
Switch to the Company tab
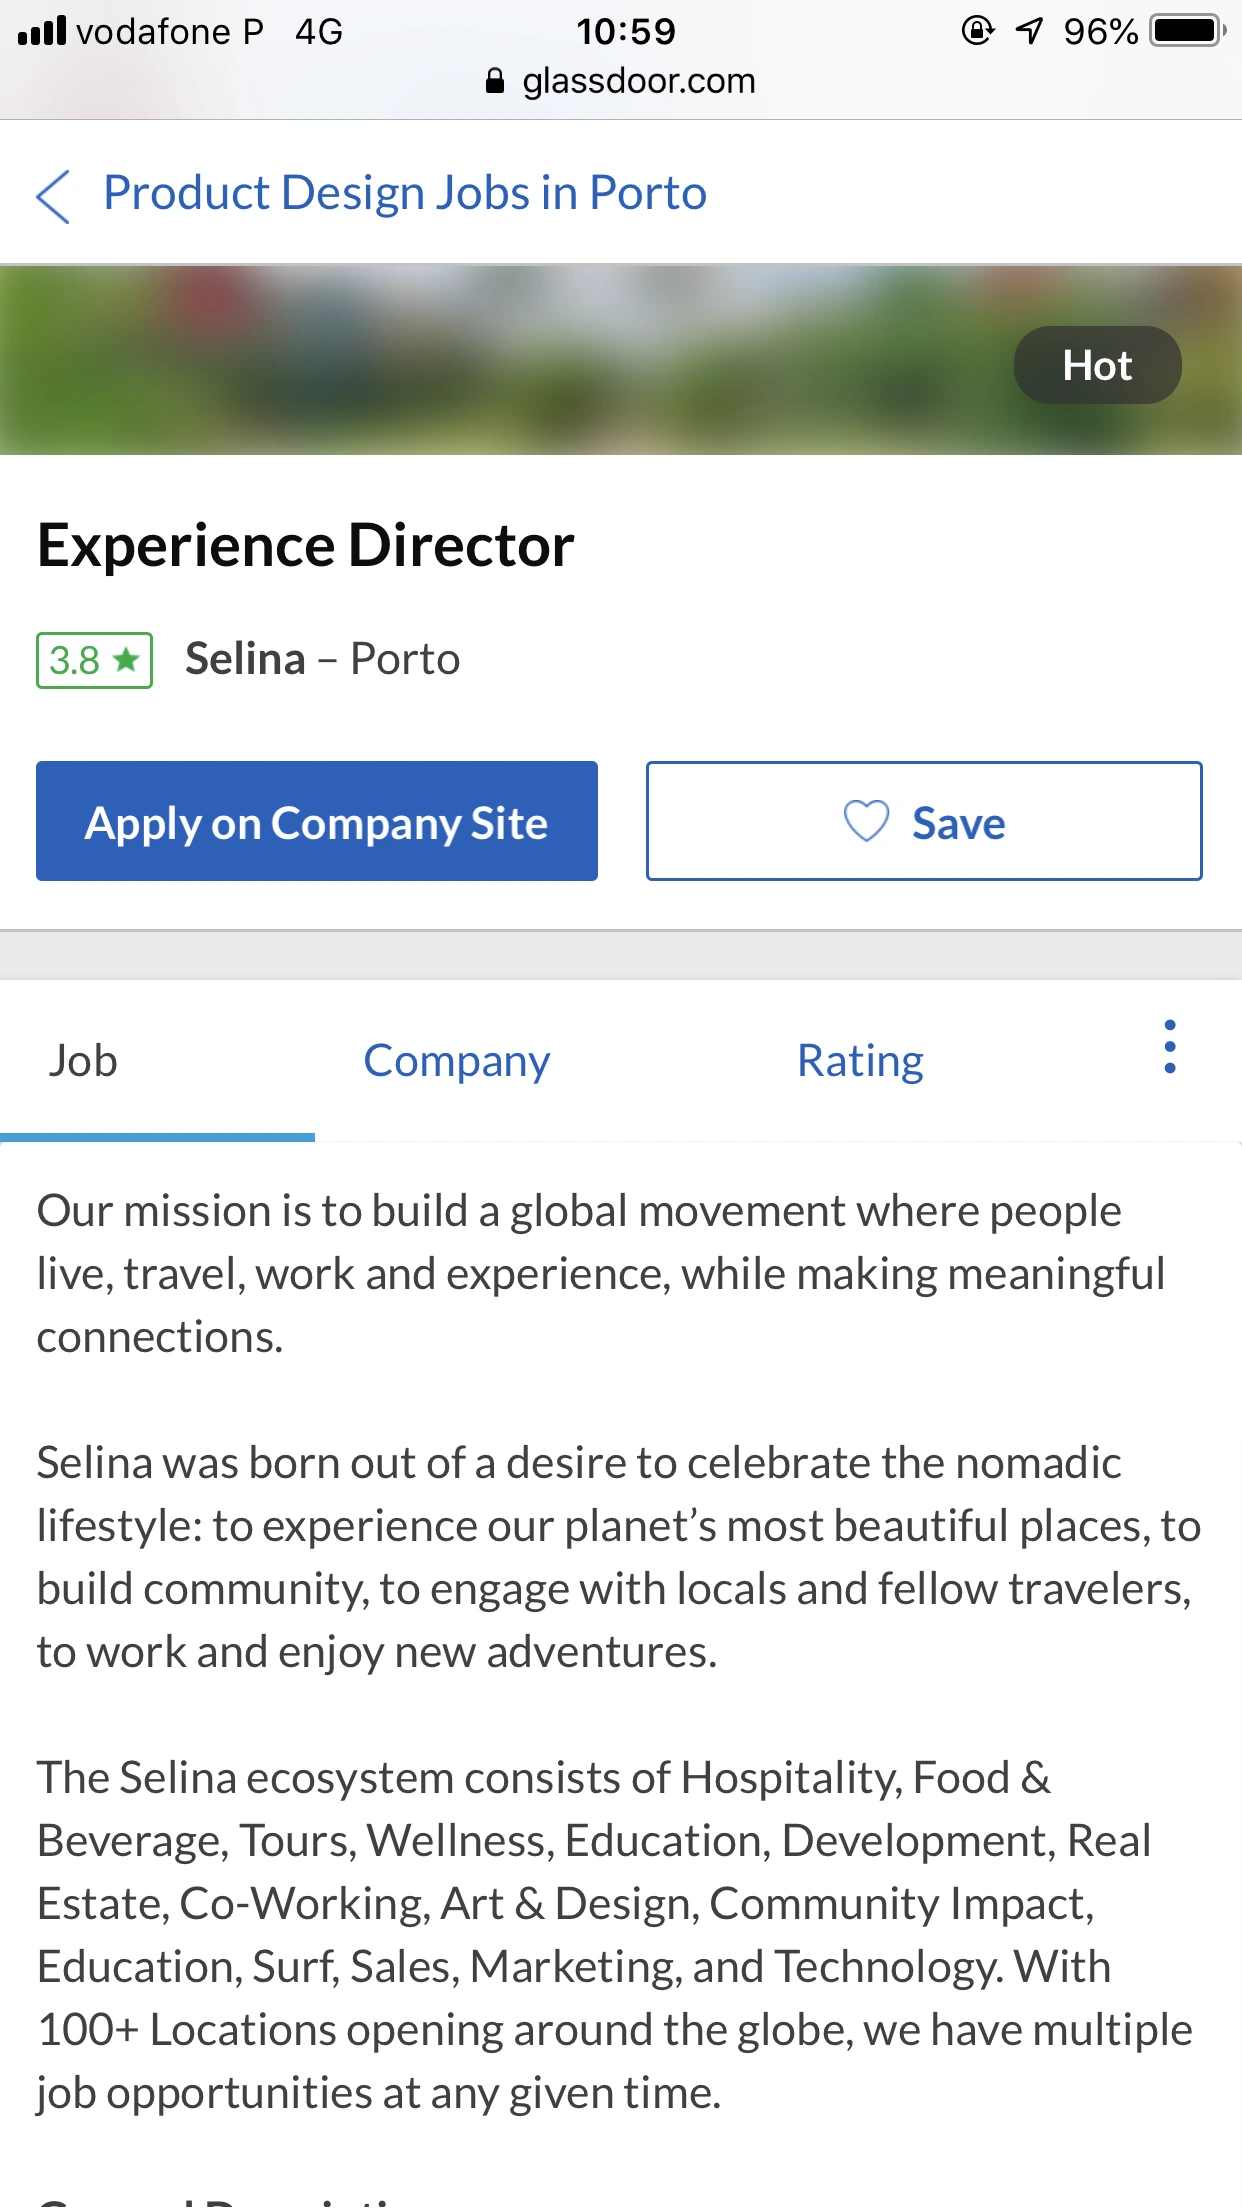pyautogui.click(x=456, y=1061)
